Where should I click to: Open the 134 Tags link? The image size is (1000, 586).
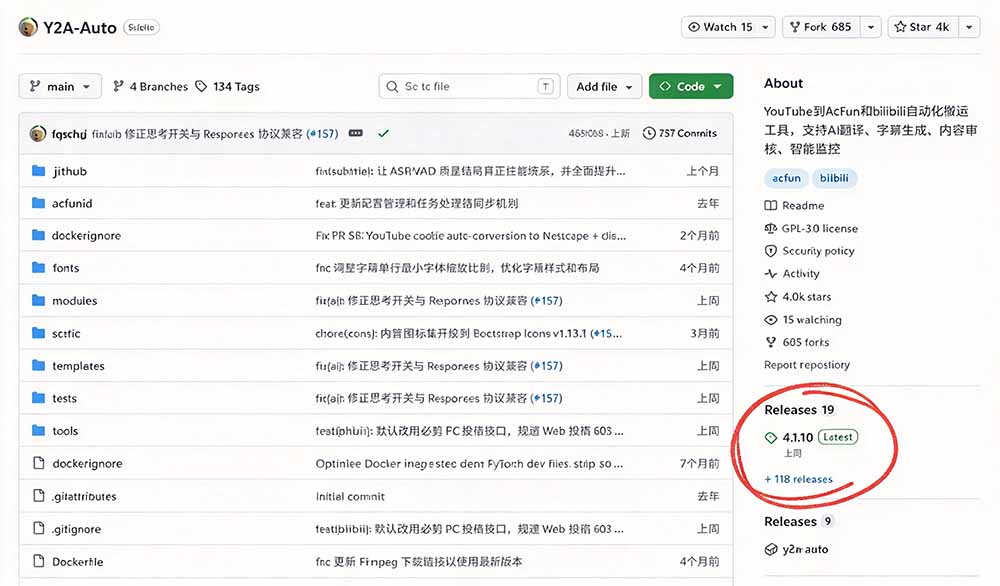coord(228,86)
